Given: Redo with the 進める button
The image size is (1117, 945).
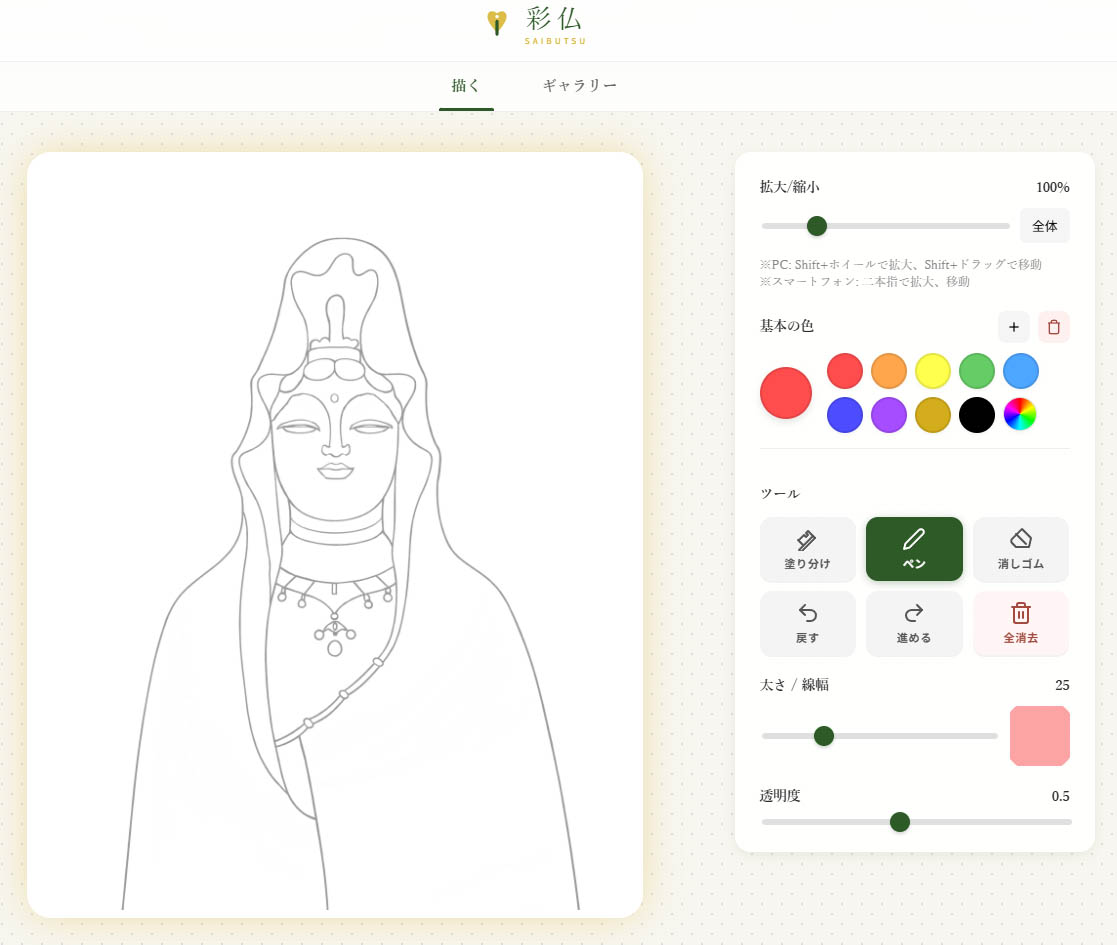Looking at the screenshot, I should tap(914, 623).
